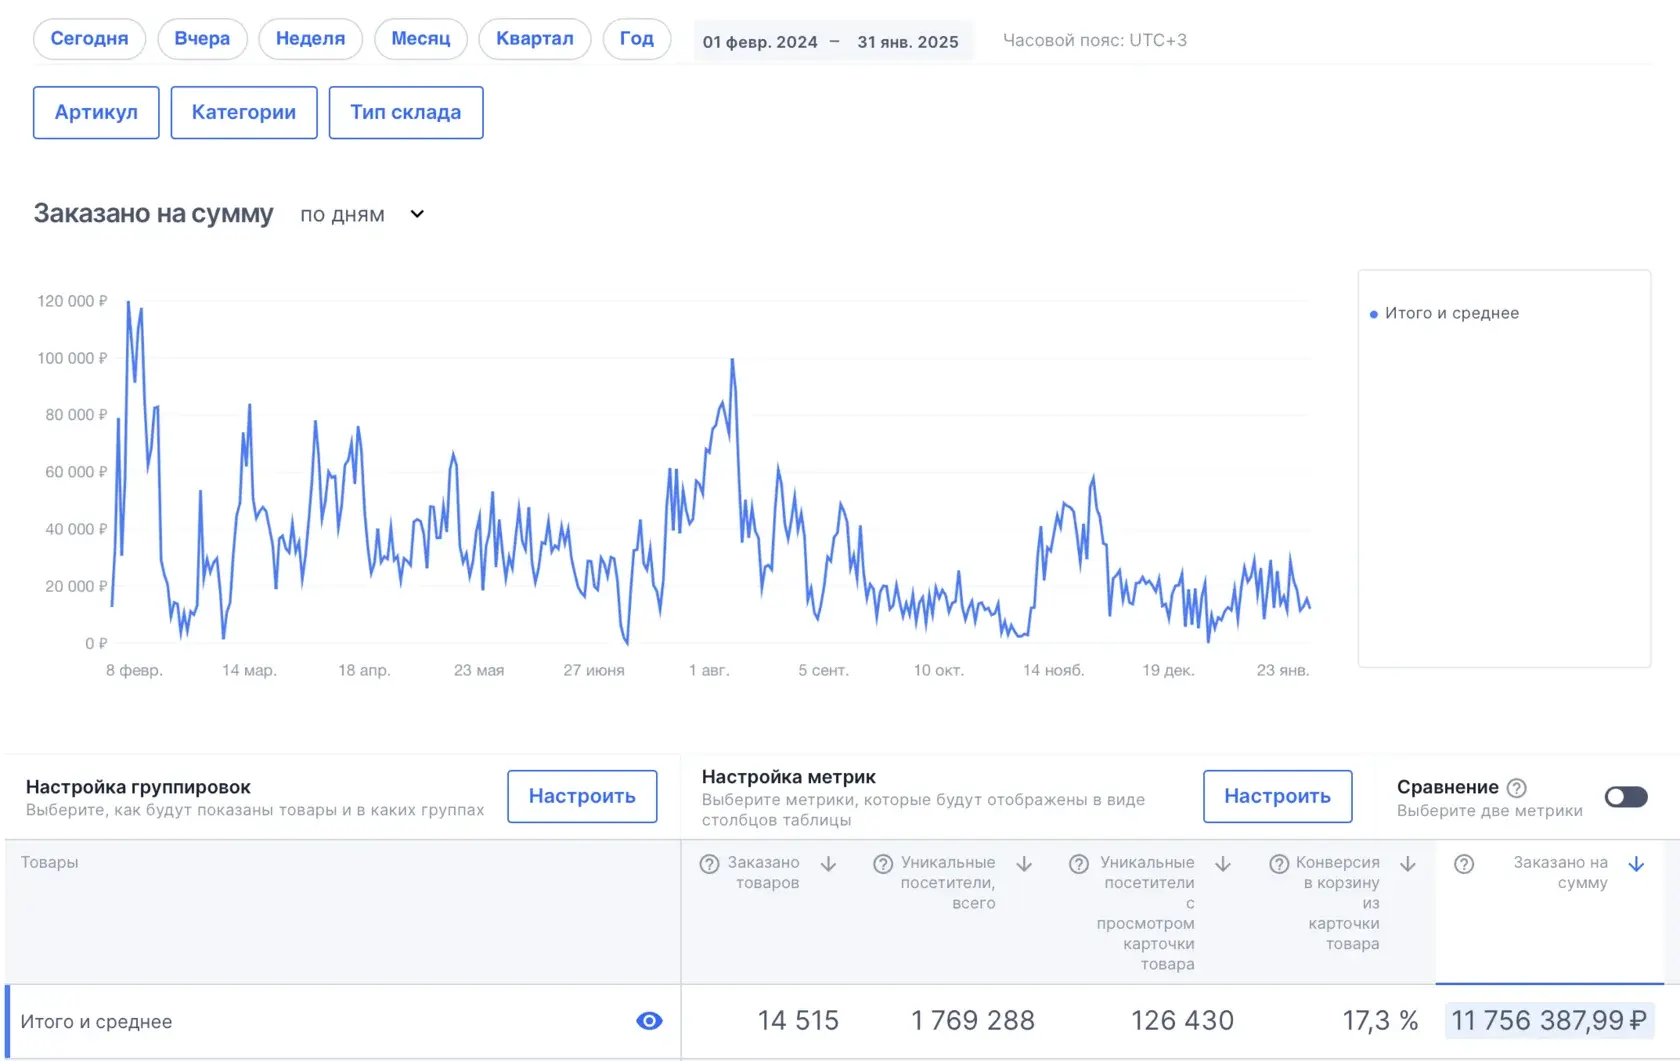Open help icon for Уникальные посетители, всего
1680x1061 pixels.
(x=883, y=864)
